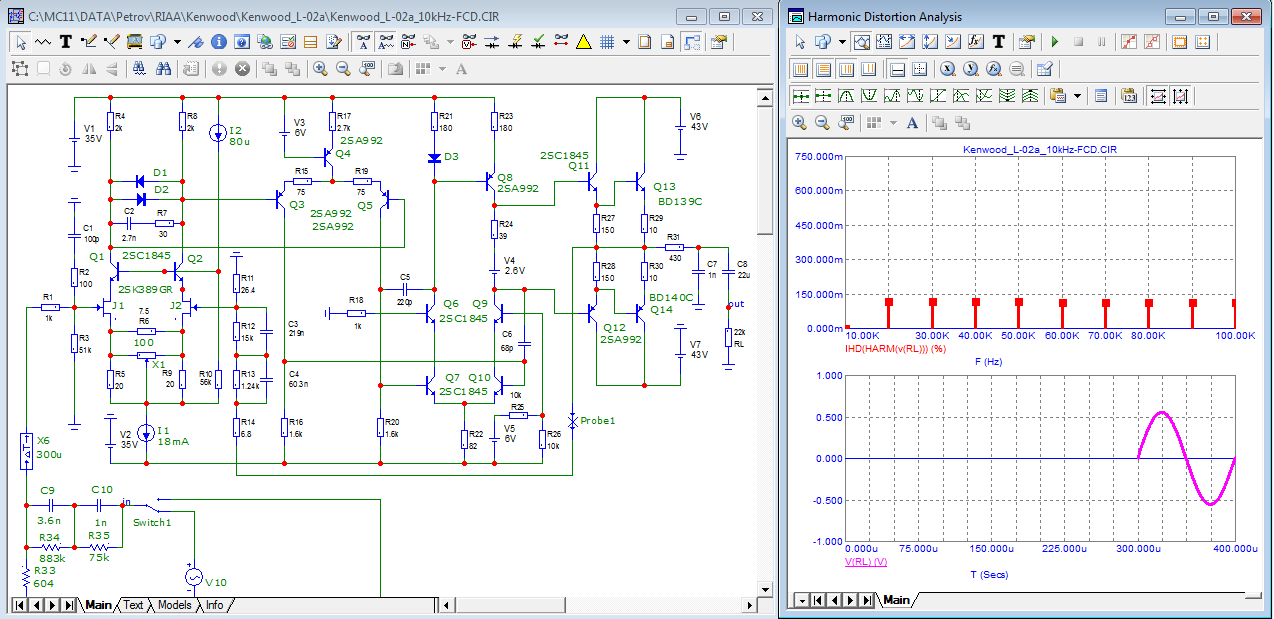Open the Text tab in schematic
Screen dimensions: 1274x619
click(134, 605)
